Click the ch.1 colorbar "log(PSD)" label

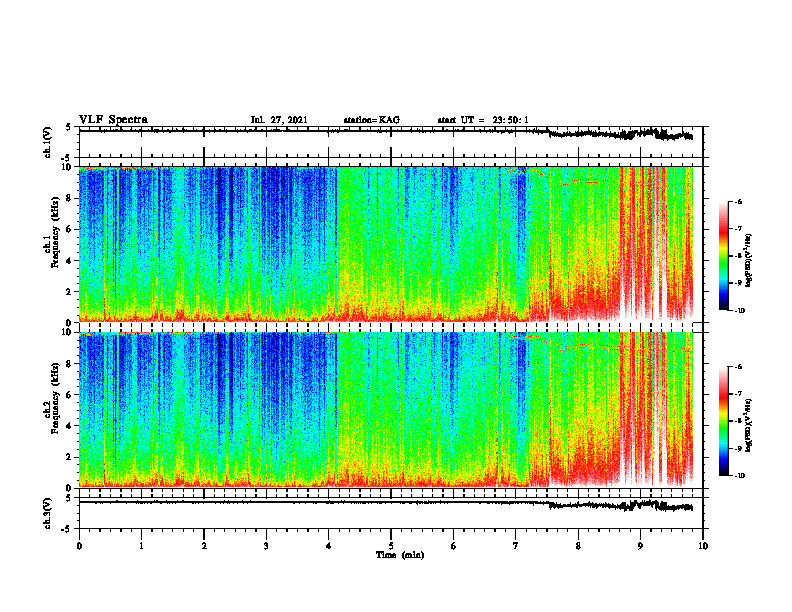pyautogui.click(x=749, y=261)
